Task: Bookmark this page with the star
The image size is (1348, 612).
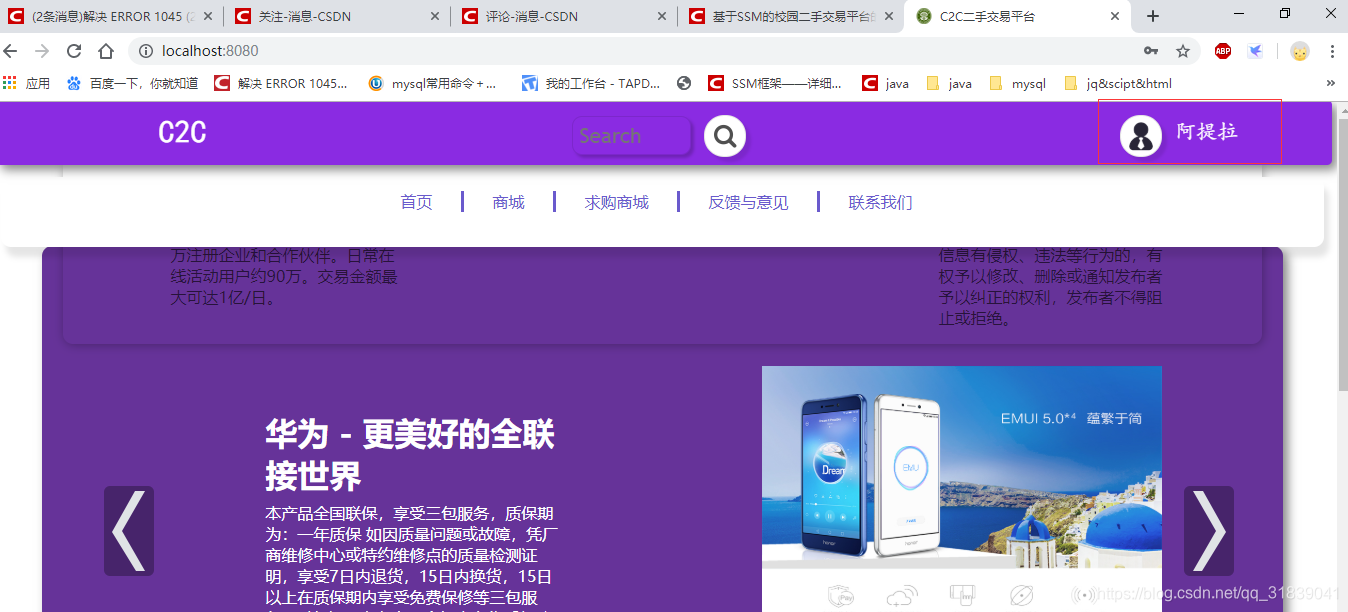Action: pyautogui.click(x=1183, y=51)
